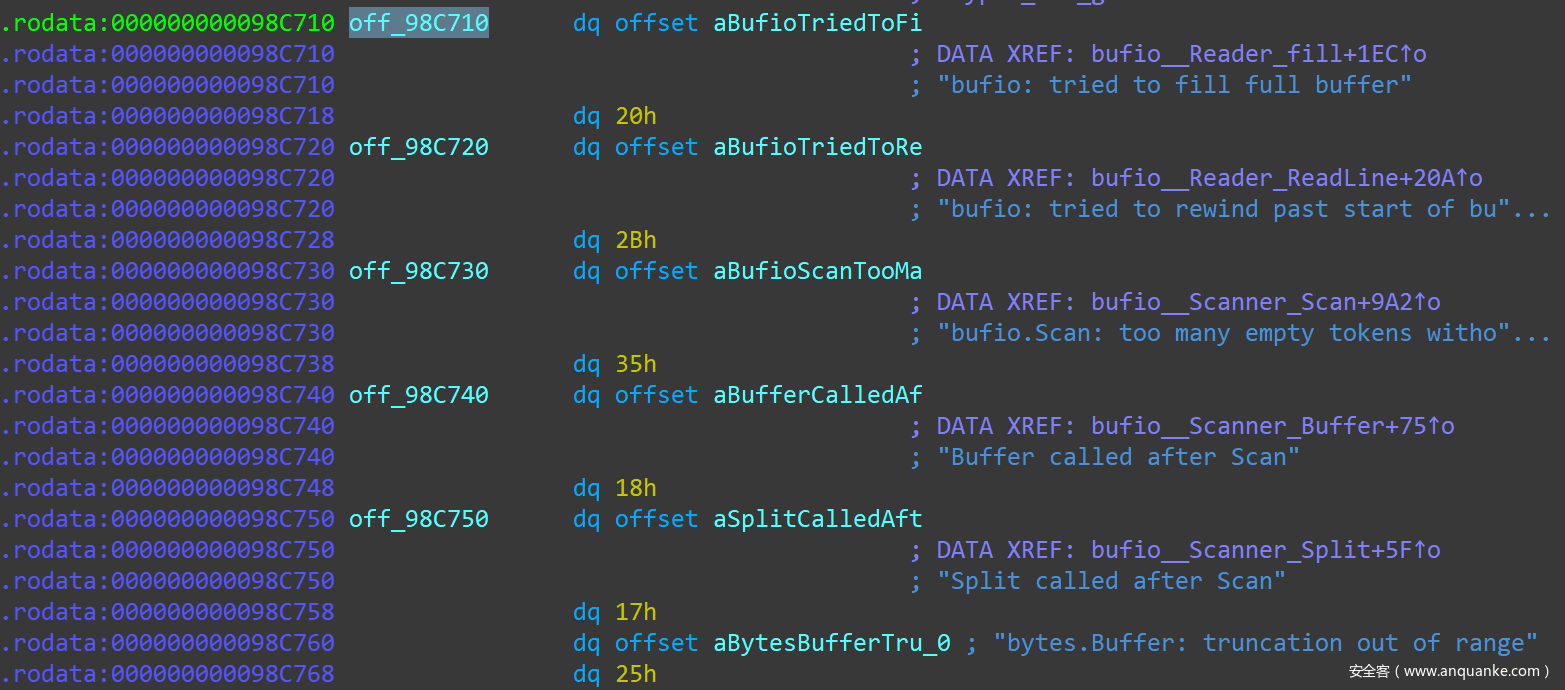Click the off_98C740 label
Viewport: 1565px width, 690px height.
point(418,395)
